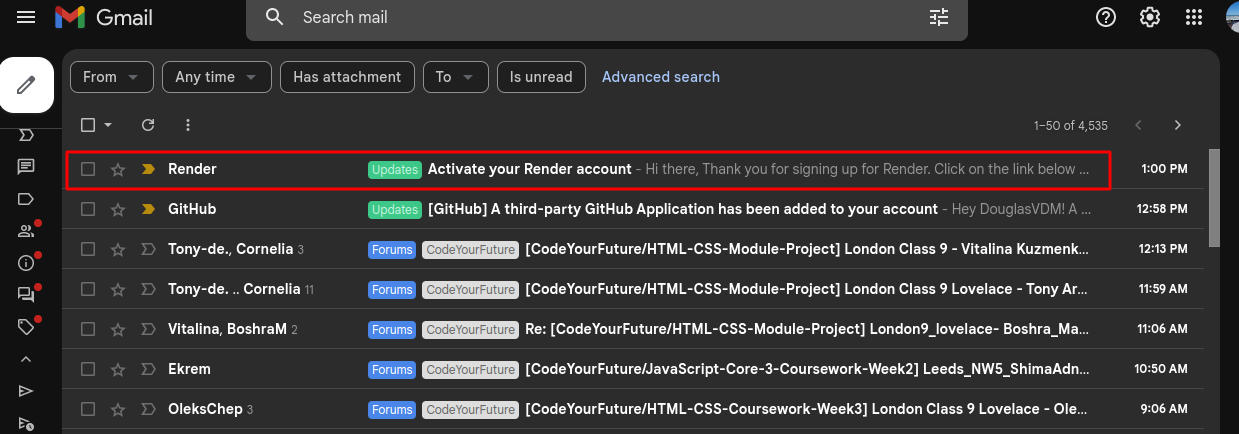Open the Google apps grid
This screenshot has height=434, width=1239.
pos(1193,17)
